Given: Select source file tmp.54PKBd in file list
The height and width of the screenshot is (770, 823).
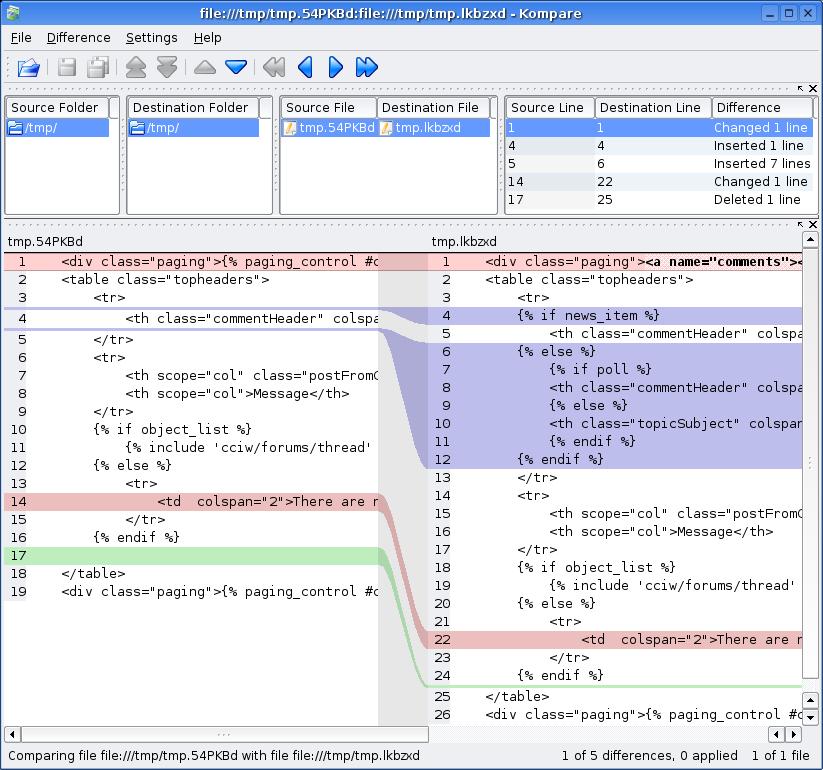Looking at the screenshot, I should 329,128.
